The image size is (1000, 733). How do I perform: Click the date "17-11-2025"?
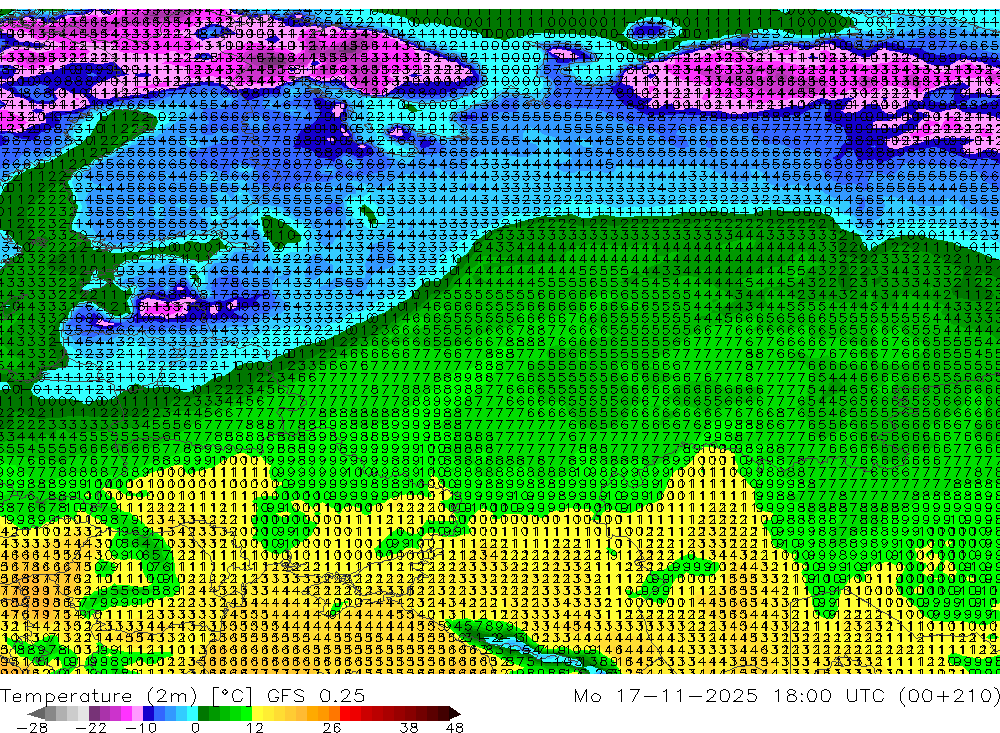[x=687, y=695]
